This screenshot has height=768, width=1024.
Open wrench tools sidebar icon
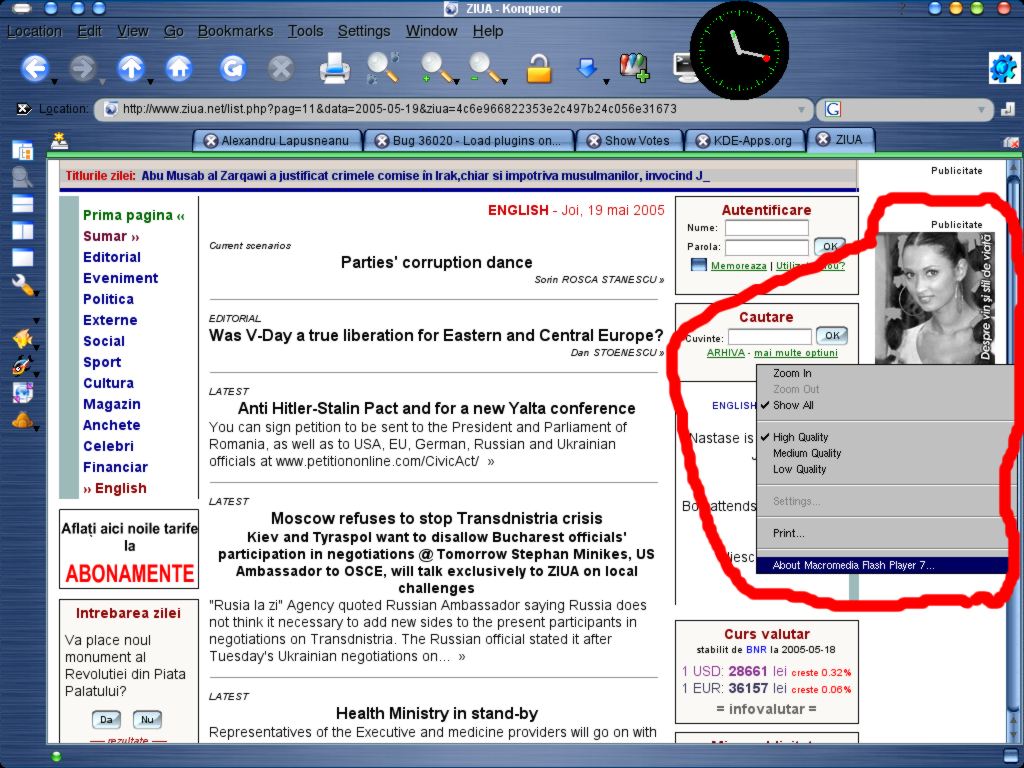[x=22, y=284]
